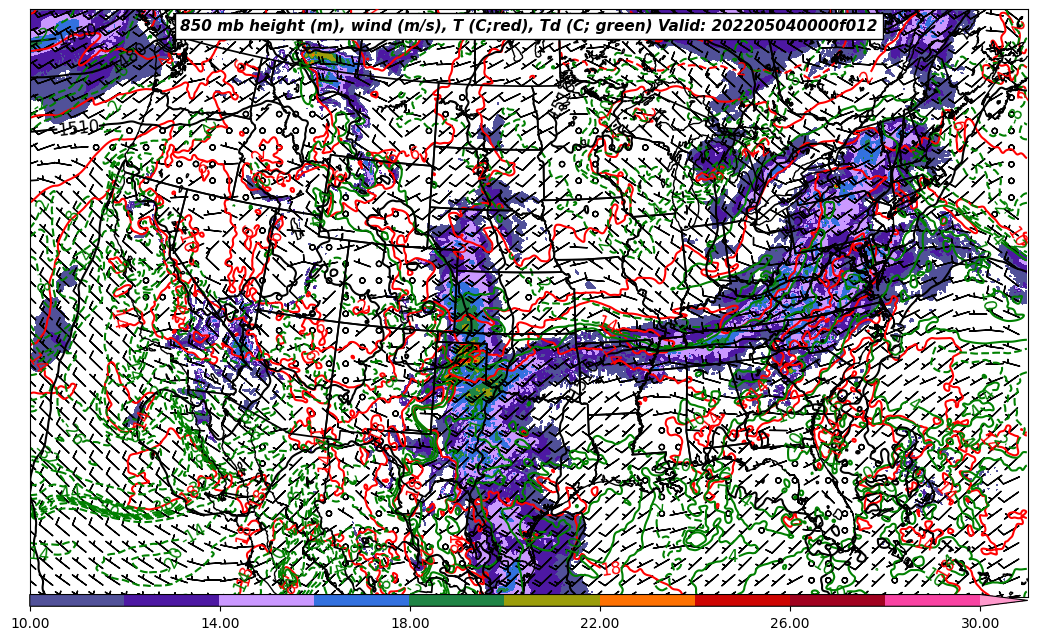This screenshot has height=640, width=1037.
Task: Click the 10.00 colorbar tick label
Action: coord(30,623)
